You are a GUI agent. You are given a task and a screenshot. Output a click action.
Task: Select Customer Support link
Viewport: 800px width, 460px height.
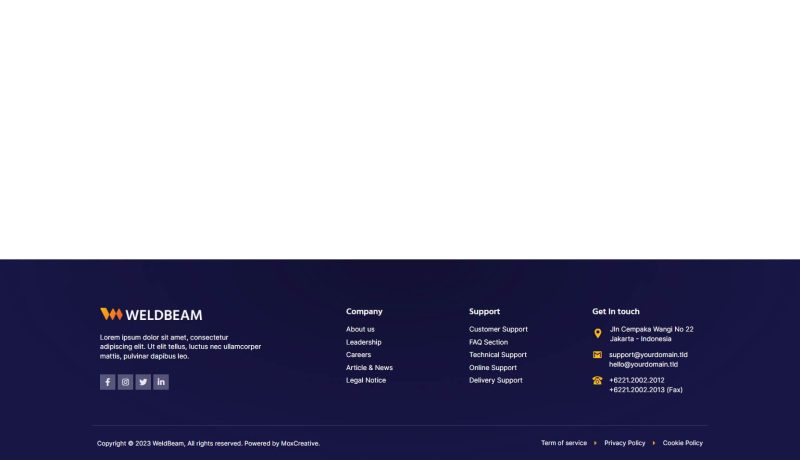tap(498, 329)
